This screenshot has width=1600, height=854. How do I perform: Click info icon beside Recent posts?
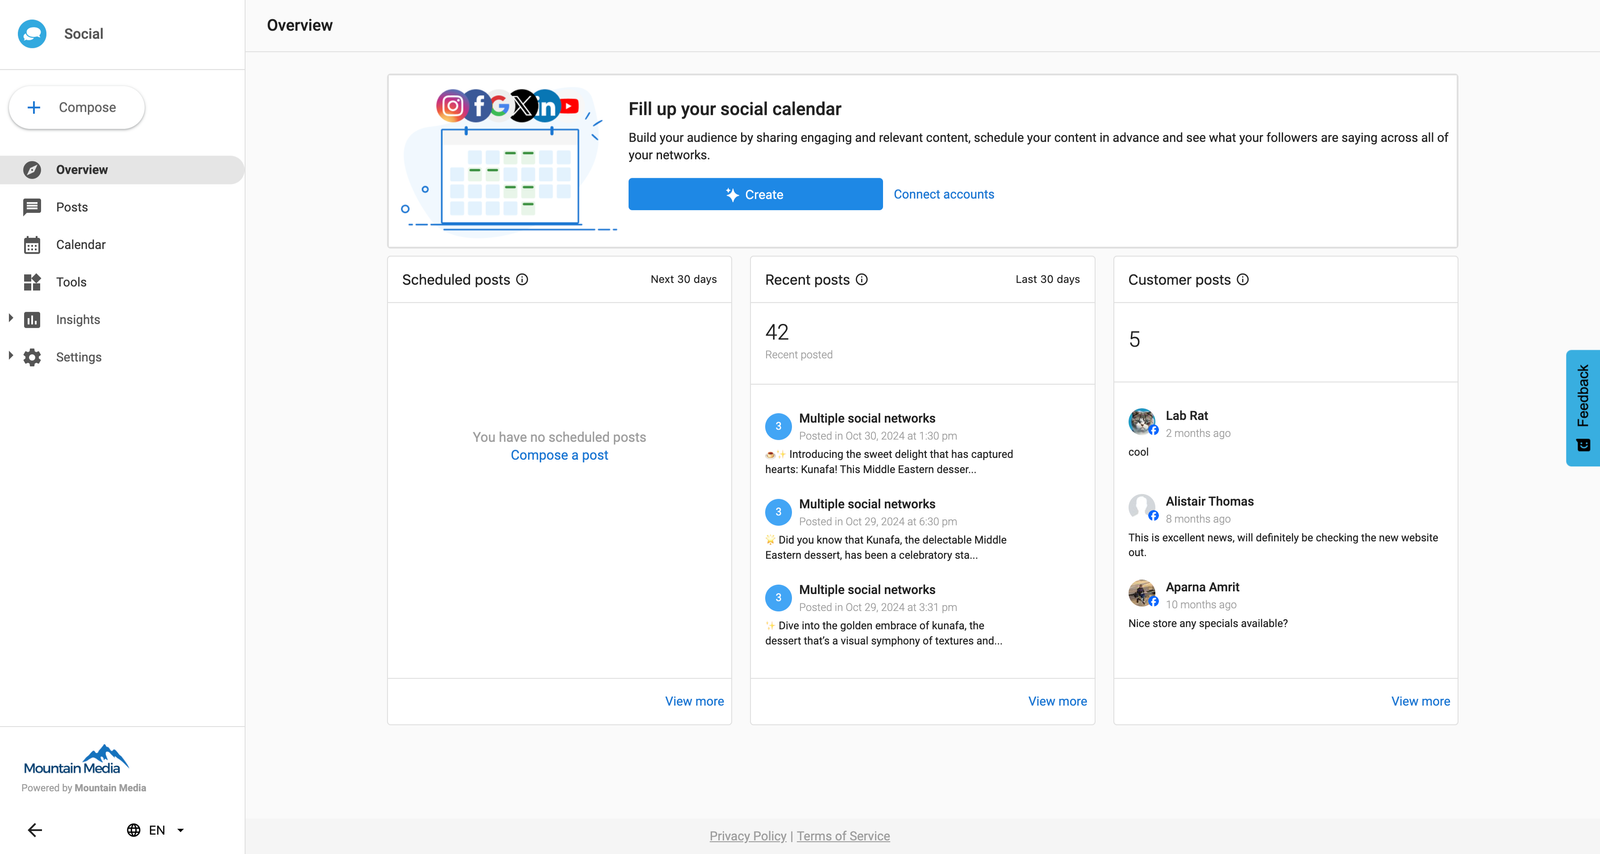click(x=862, y=280)
